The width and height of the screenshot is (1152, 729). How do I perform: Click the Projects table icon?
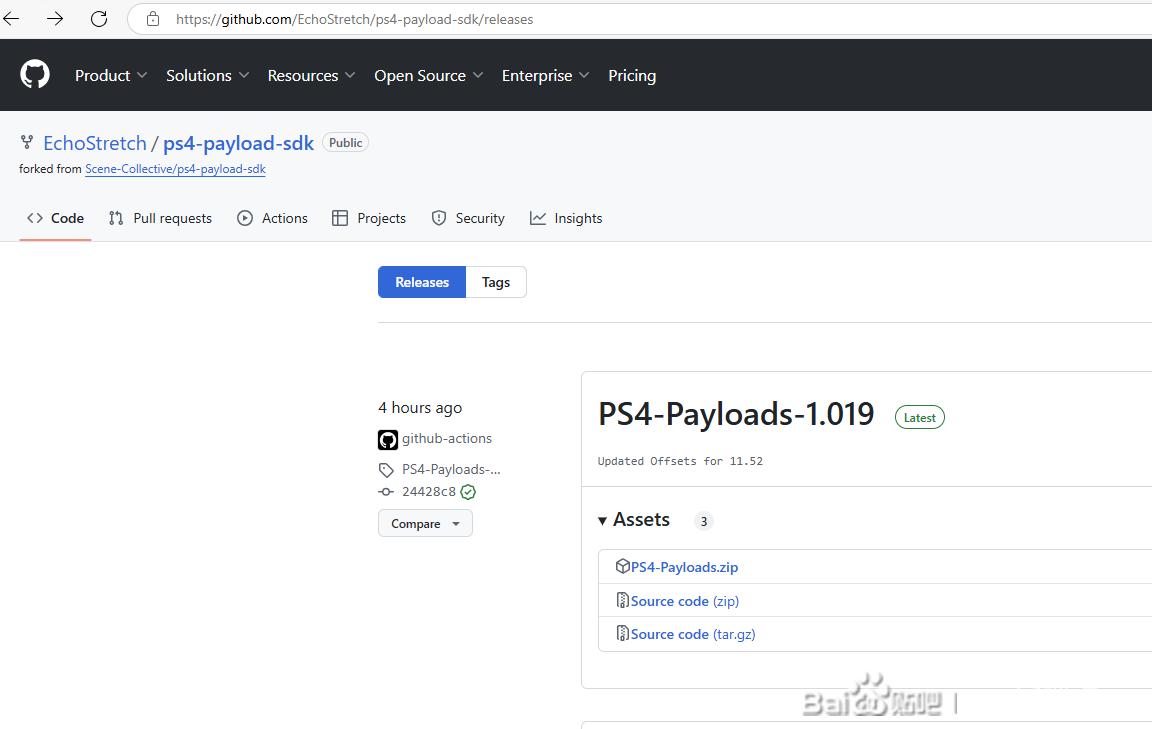click(339, 218)
